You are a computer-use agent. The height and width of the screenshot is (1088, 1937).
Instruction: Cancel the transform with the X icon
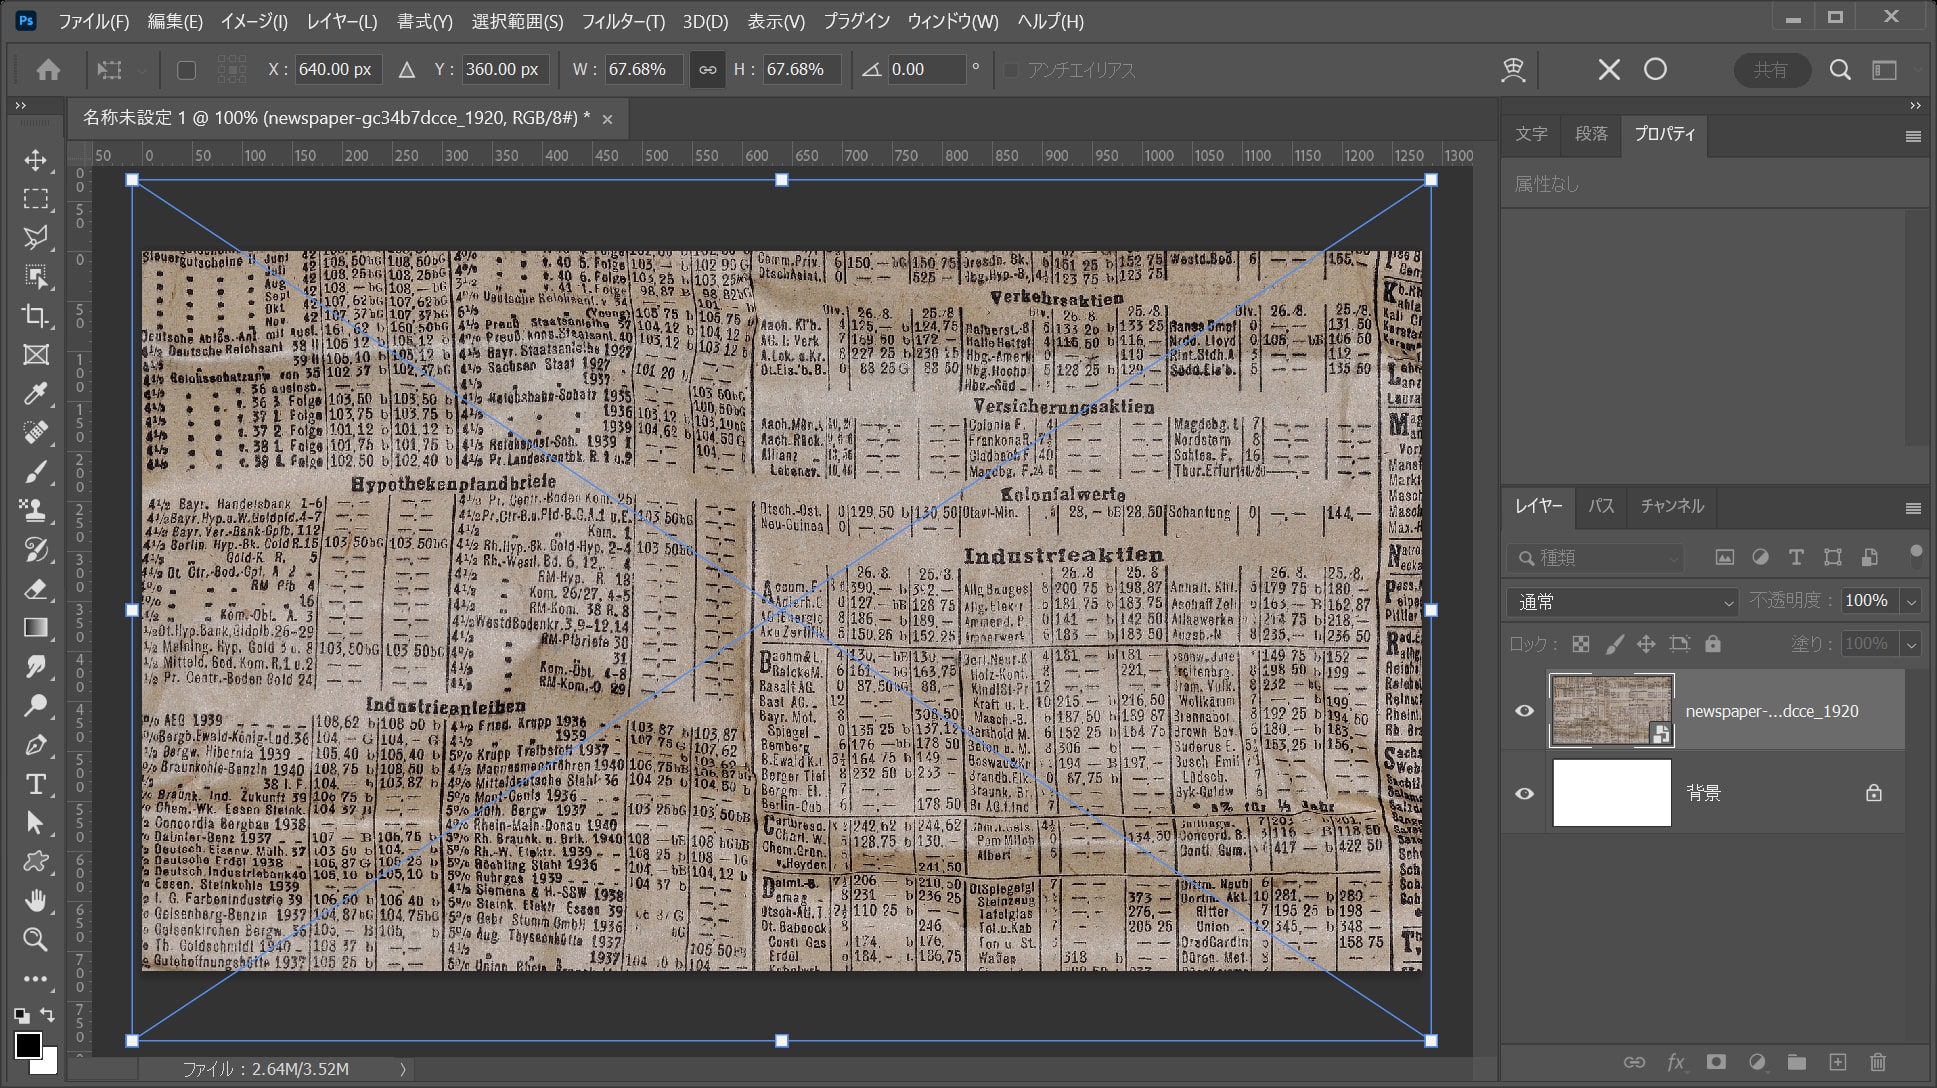1609,70
